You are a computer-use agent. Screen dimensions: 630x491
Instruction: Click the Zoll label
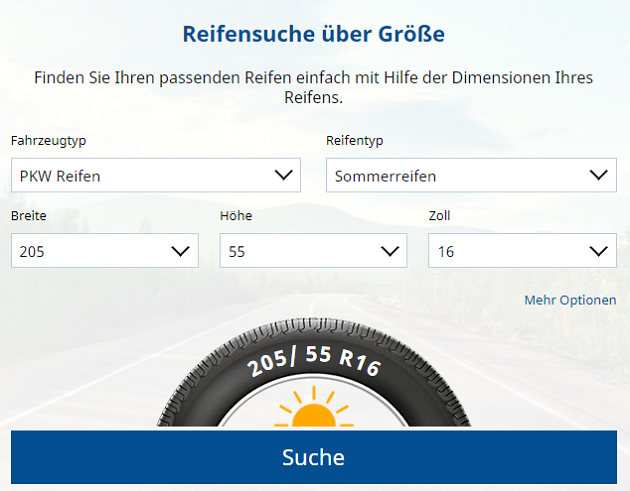pyautogui.click(x=439, y=216)
